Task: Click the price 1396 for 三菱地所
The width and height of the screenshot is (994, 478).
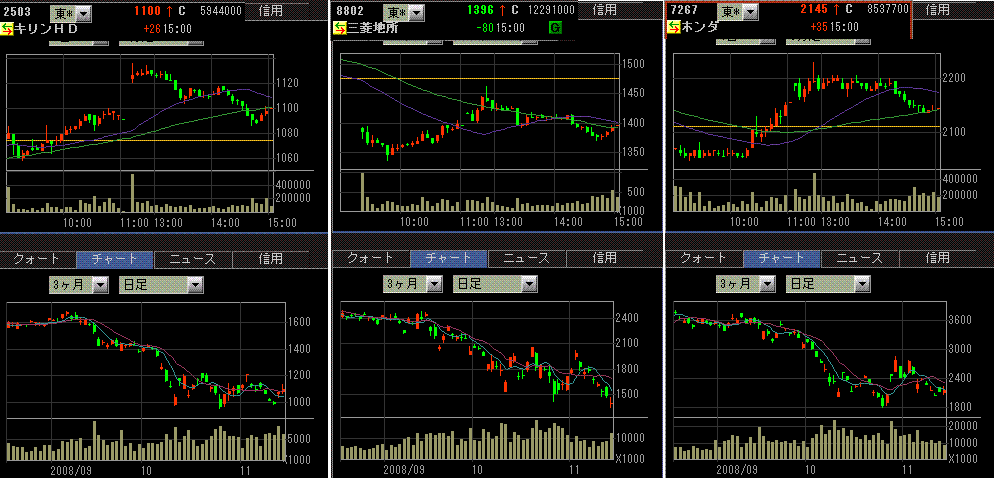Action: coord(481,10)
